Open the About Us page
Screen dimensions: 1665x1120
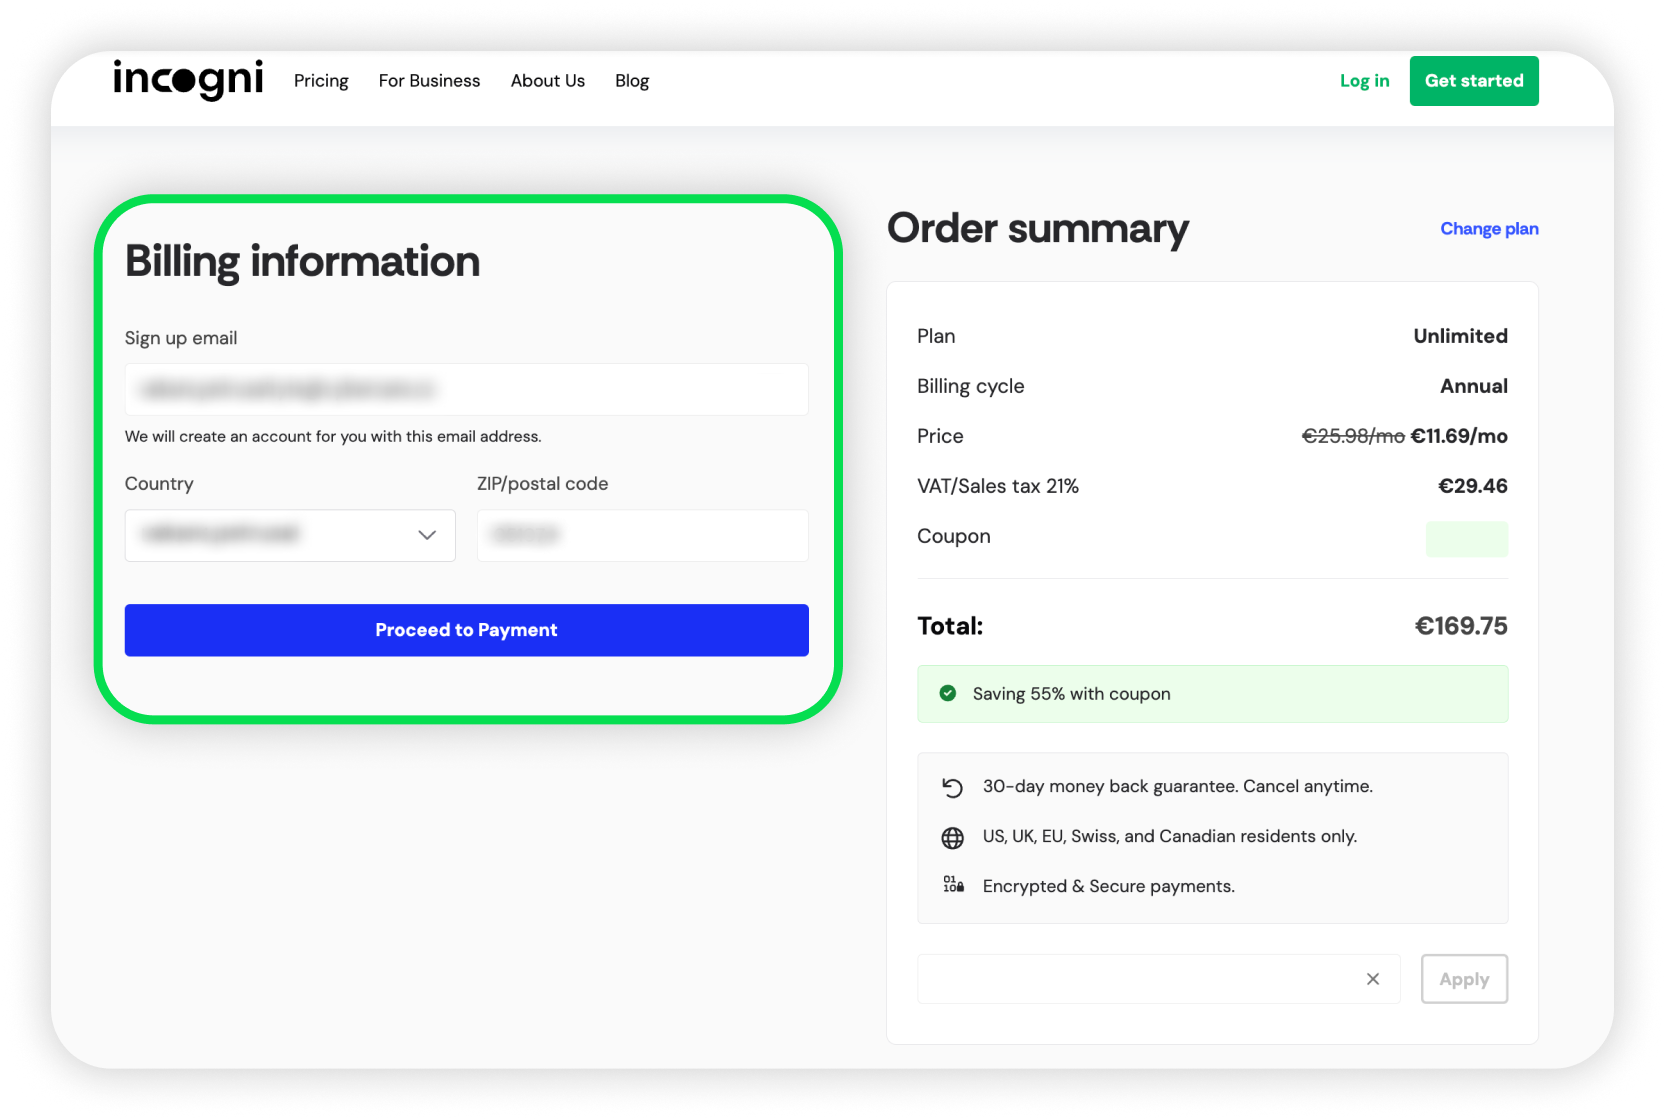click(x=547, y=81)
